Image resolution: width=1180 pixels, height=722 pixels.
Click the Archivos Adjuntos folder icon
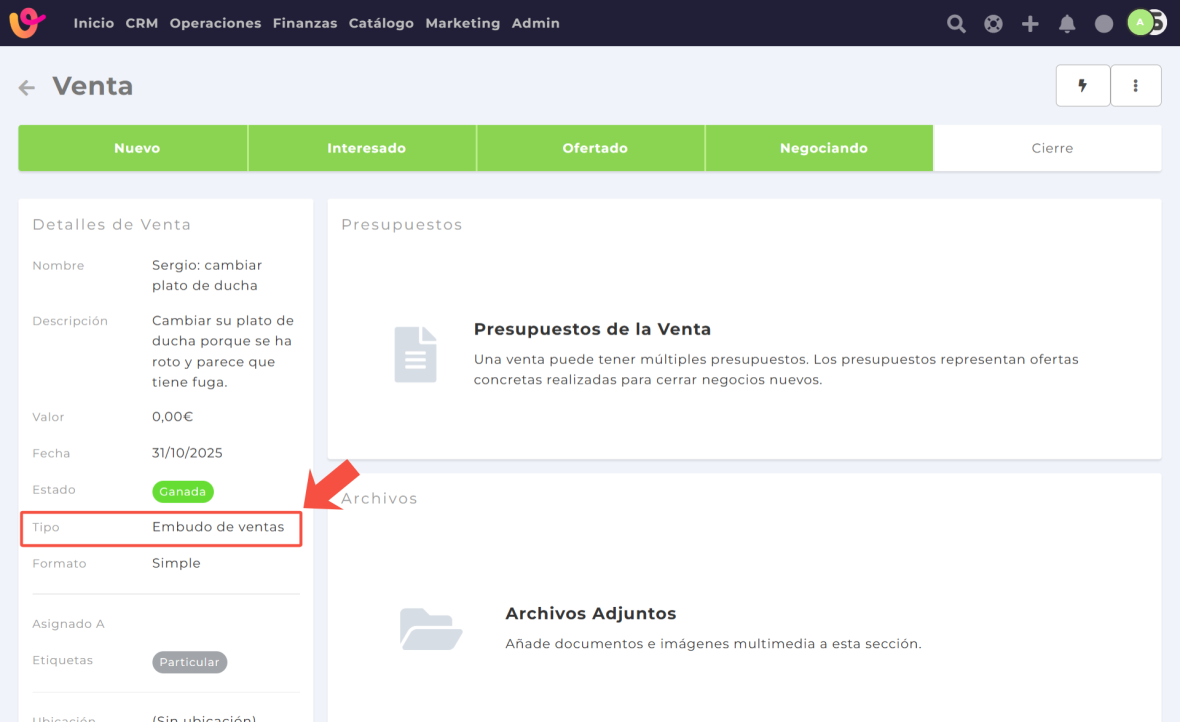[430, 629]
